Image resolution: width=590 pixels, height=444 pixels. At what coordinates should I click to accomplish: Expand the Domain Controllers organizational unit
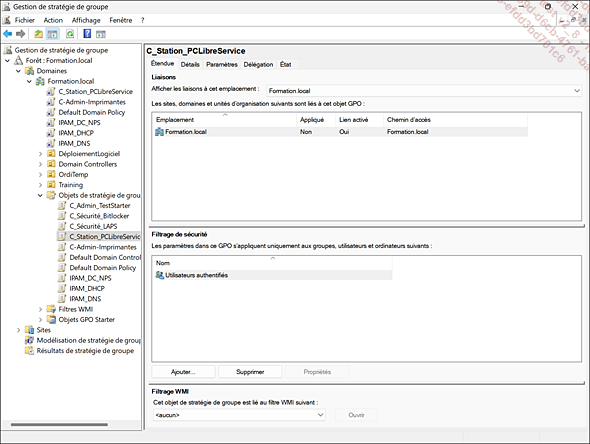41,164
